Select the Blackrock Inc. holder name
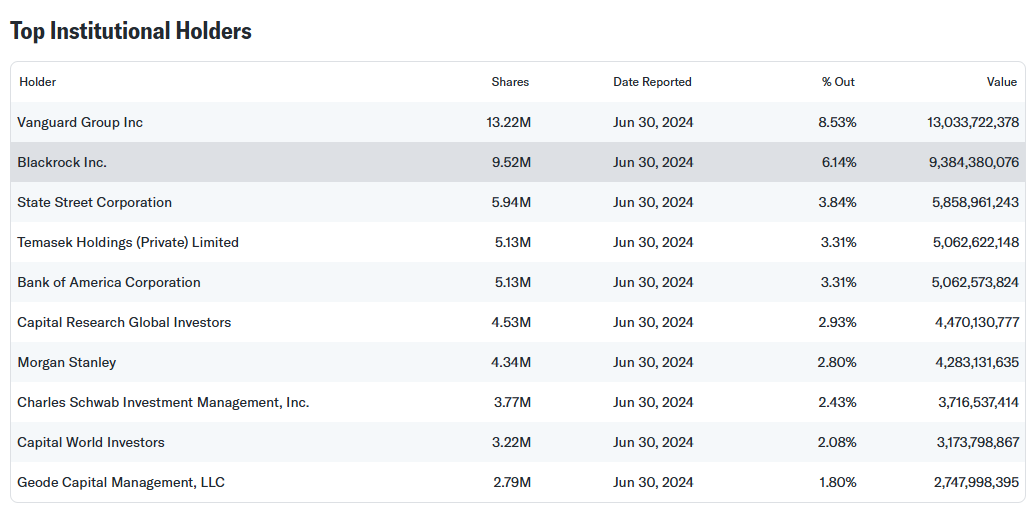1030x512 pixels. 62,162
